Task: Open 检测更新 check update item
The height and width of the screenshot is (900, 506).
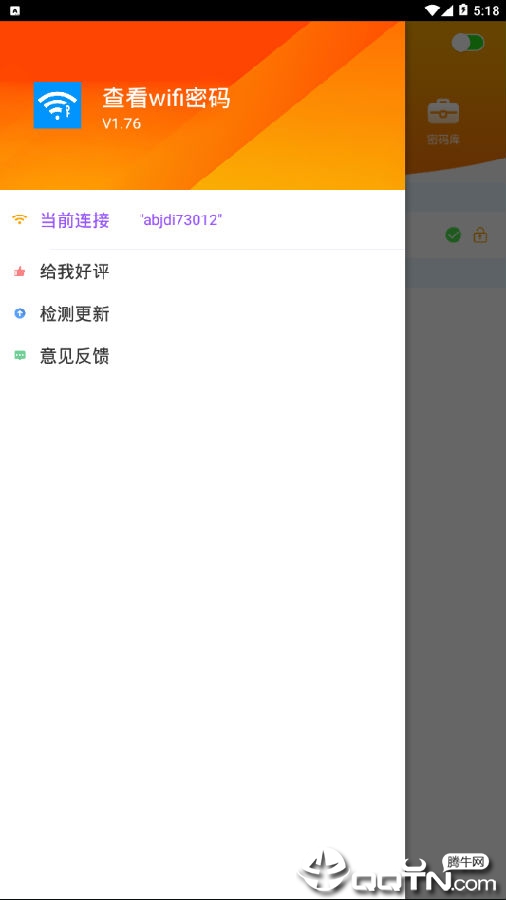Action: [203, 314]
